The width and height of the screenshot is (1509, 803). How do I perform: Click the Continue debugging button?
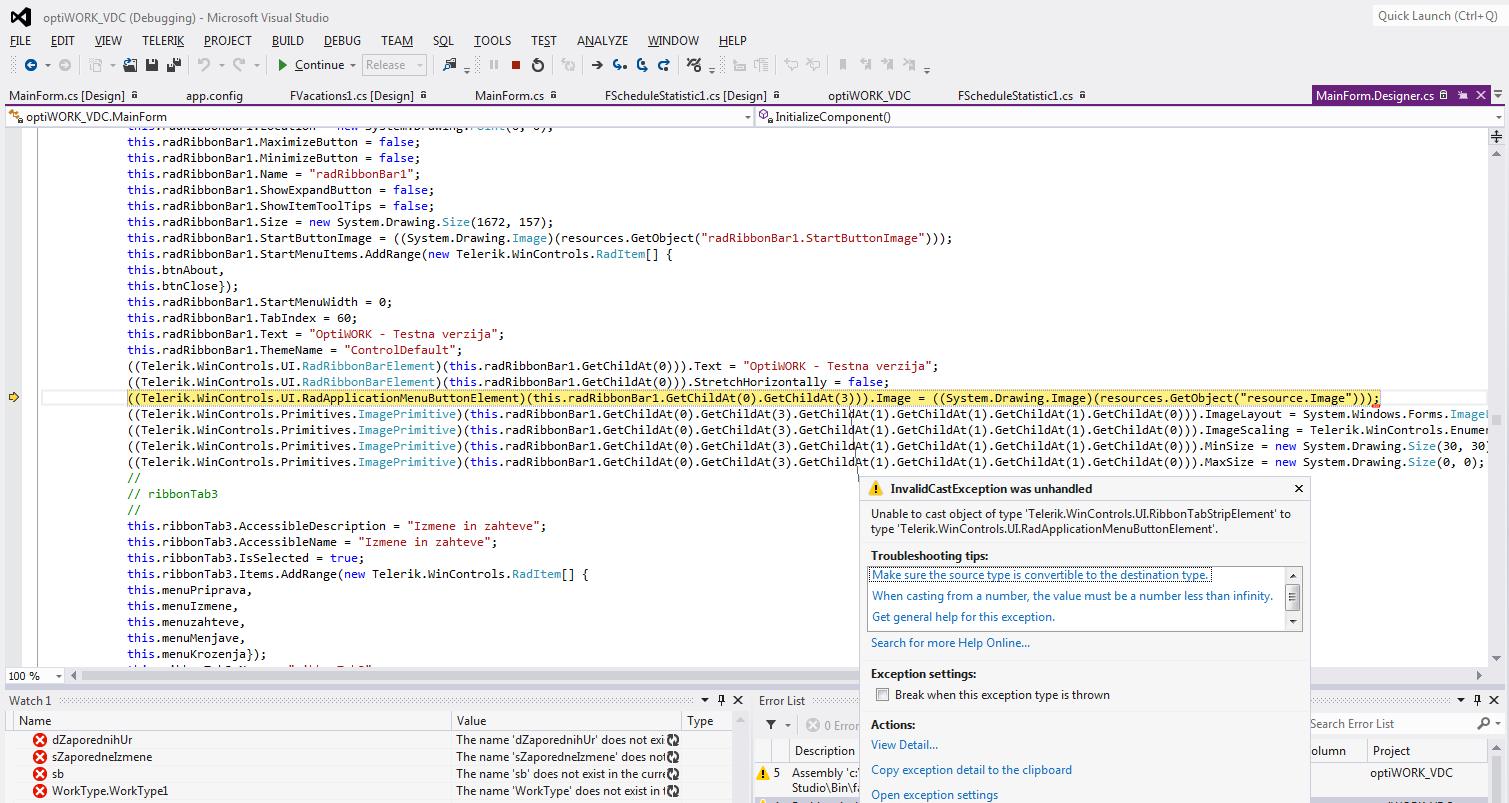click(311, 65)
